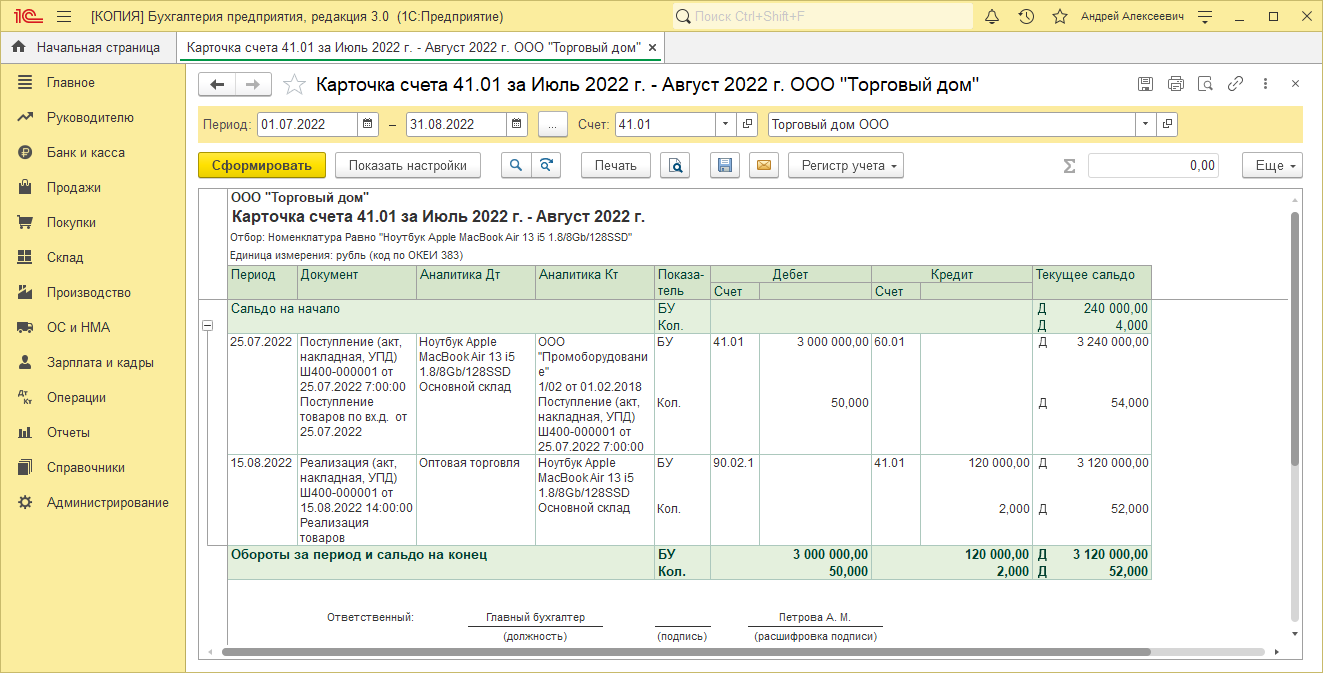Open service settings lines icon
The image size is (1323, 673).
point(1205,17)
